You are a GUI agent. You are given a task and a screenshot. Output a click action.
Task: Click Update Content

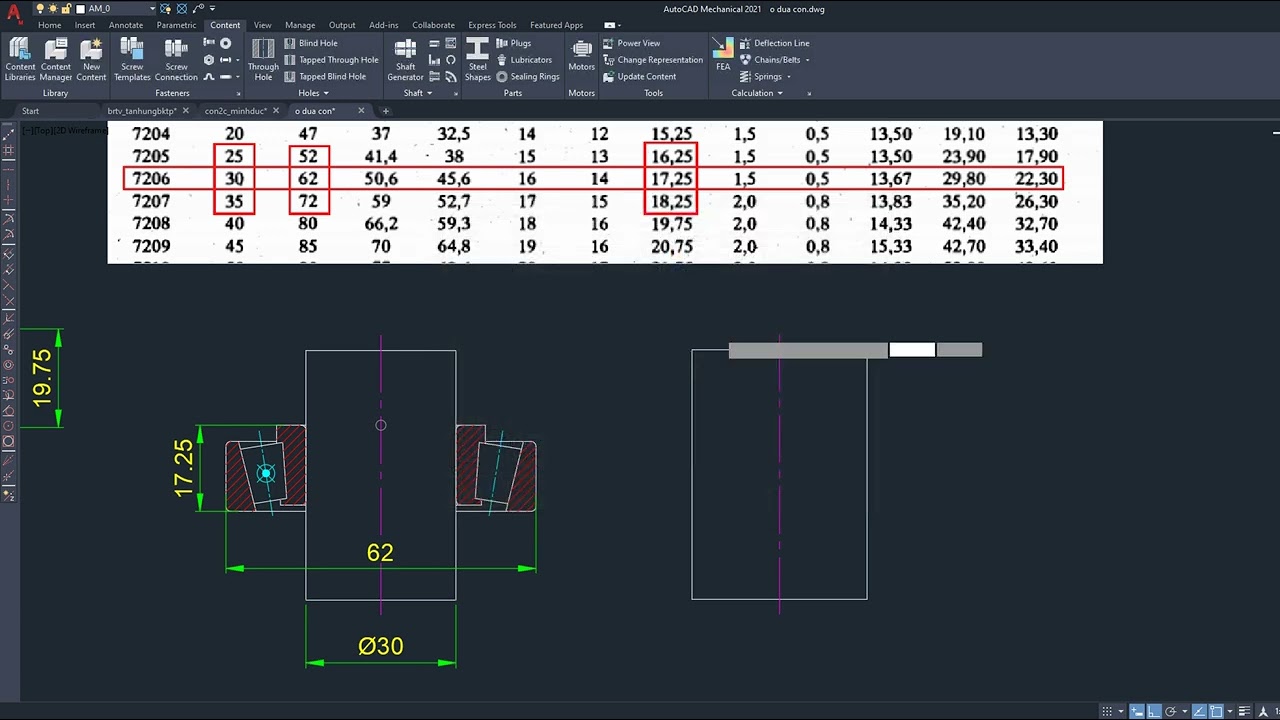click(640, 76)
